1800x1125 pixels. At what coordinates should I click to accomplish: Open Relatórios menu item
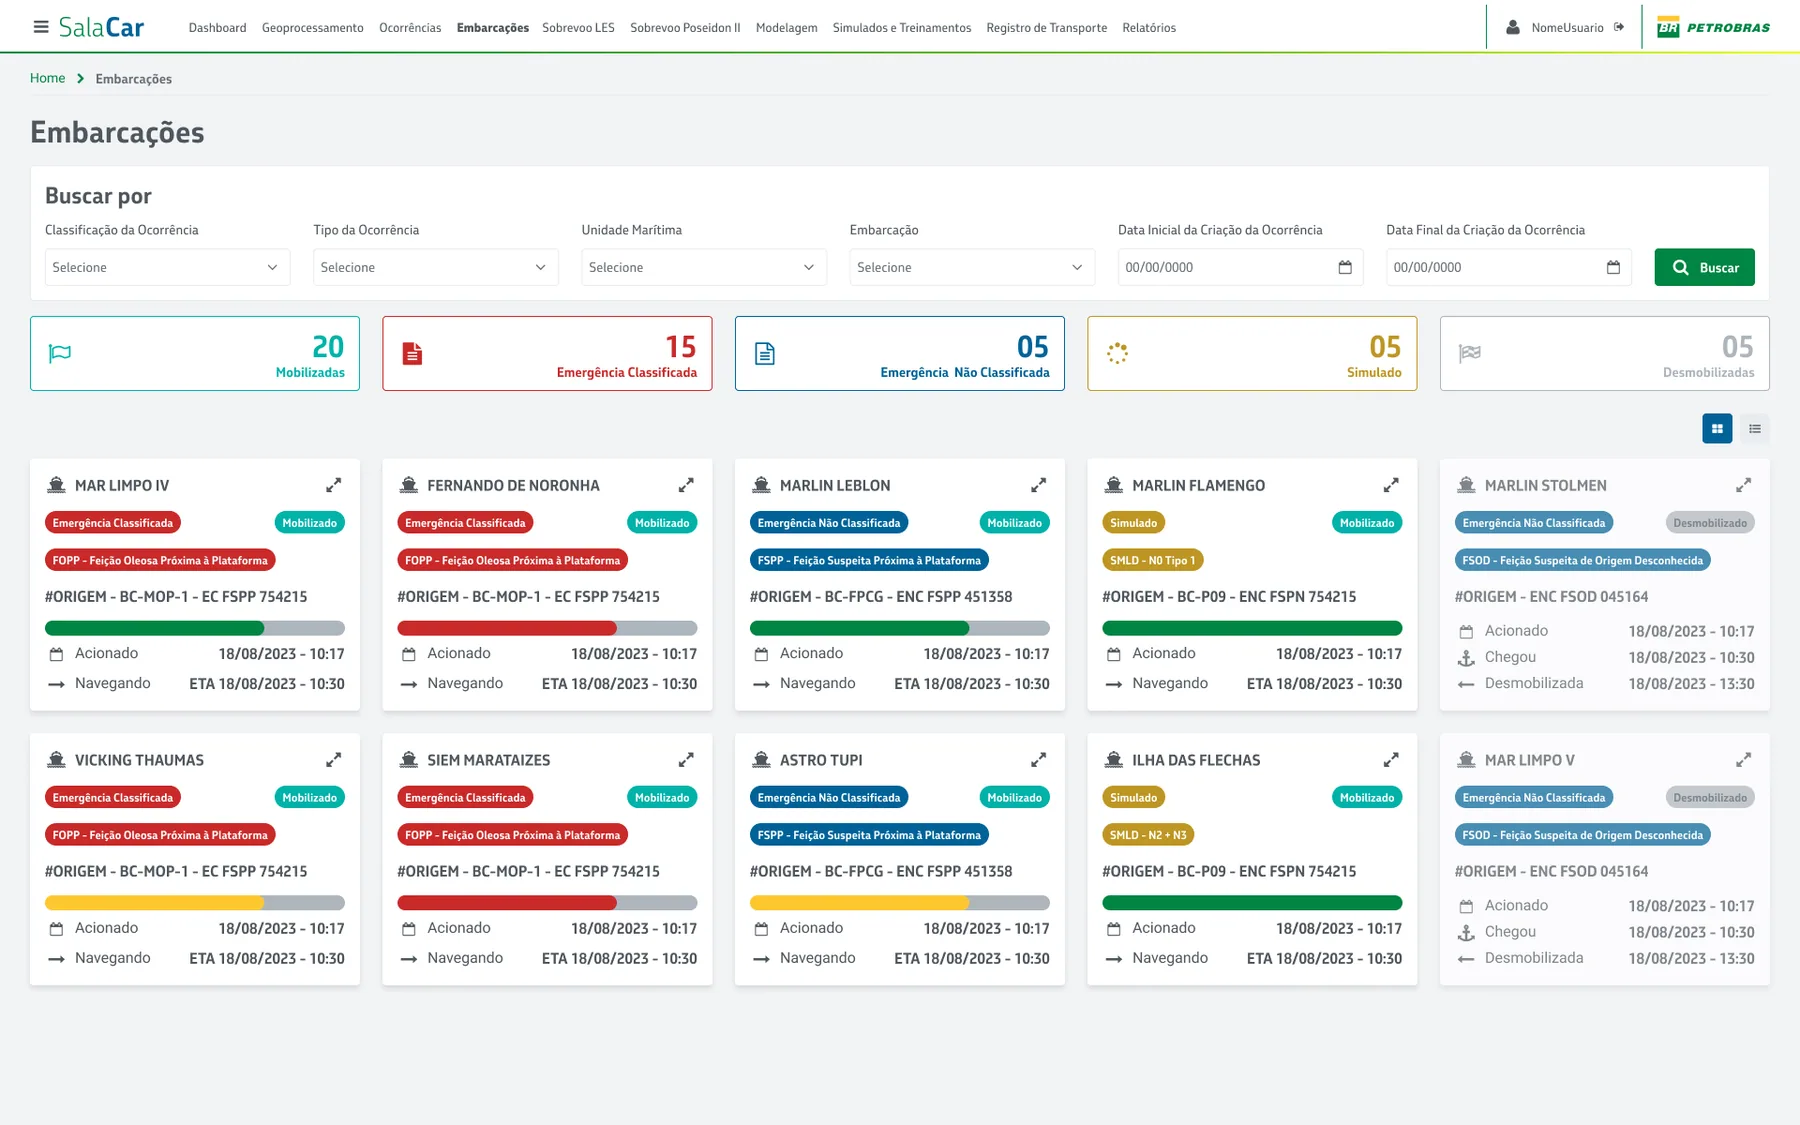(1149, 28)
